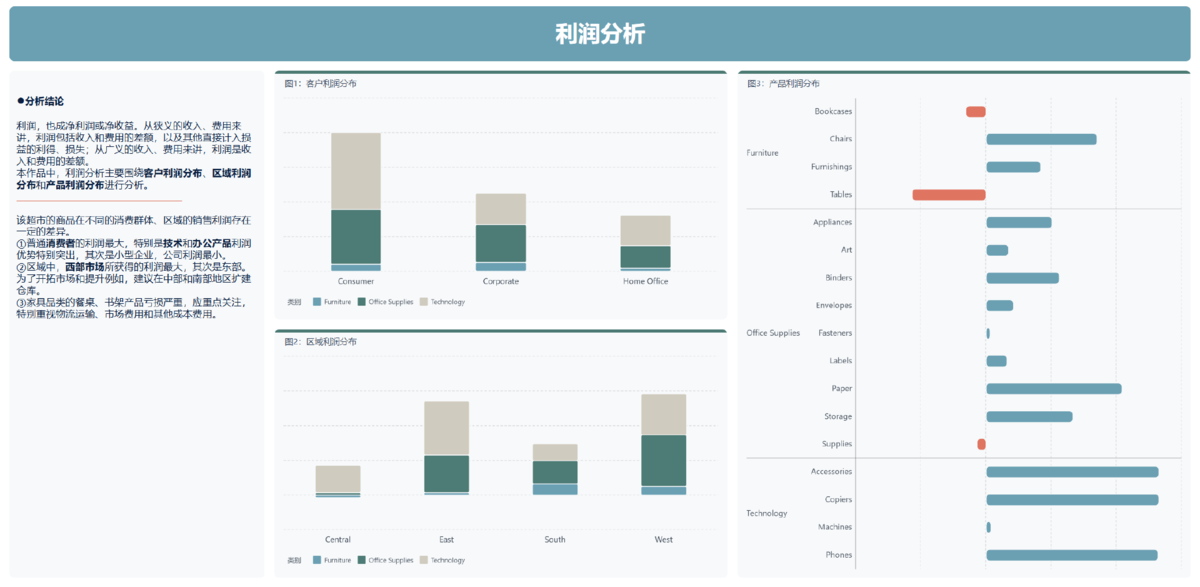This screenshot has height=587, width=1200.
Task: Click Furniture legend swatch in region profit chart
Action: 317,560
